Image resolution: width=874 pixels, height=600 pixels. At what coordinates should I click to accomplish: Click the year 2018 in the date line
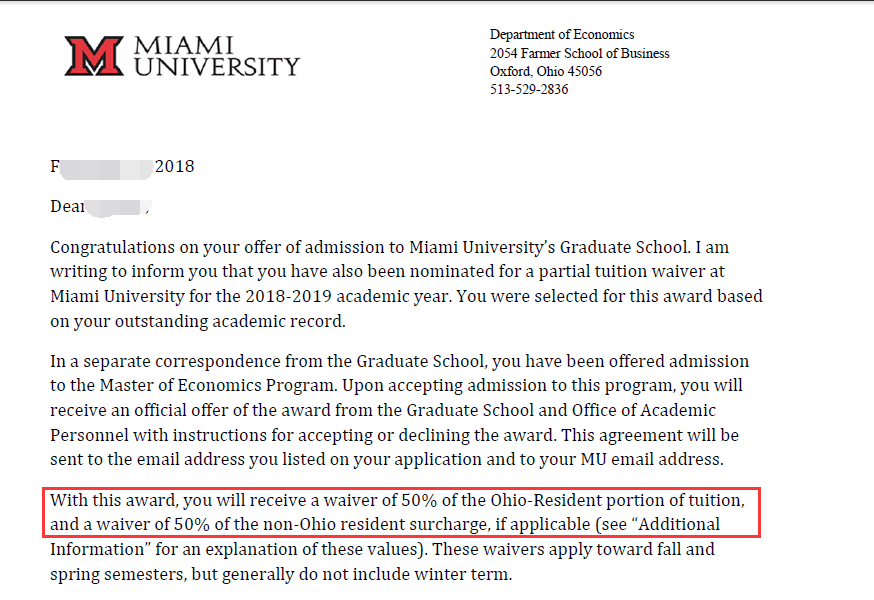click(174, 167)
